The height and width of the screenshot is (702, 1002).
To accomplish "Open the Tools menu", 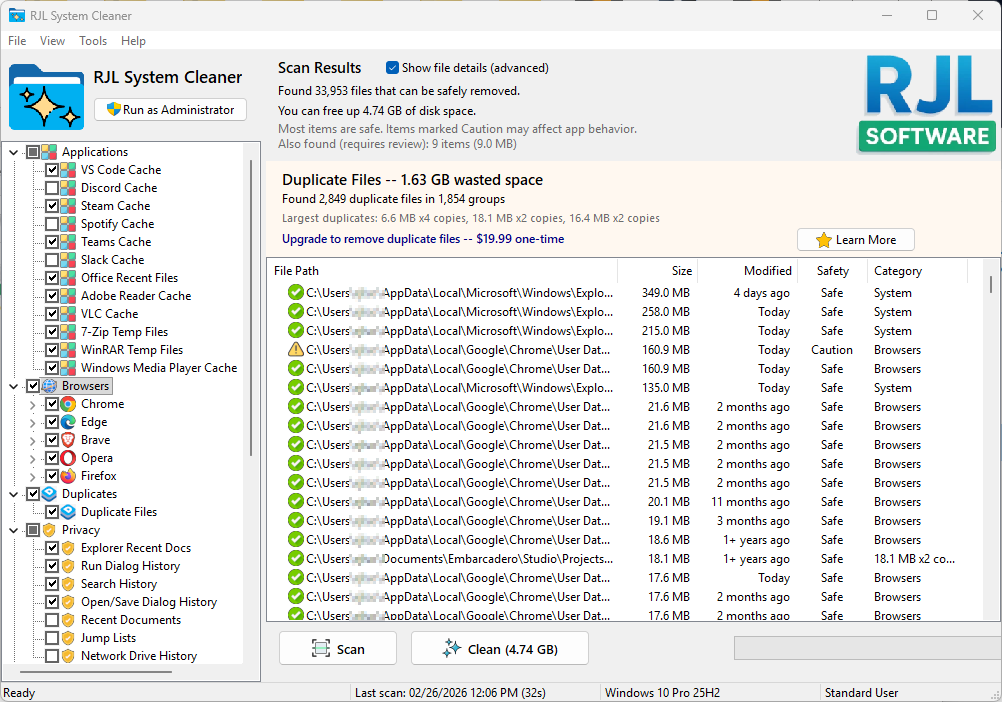I will [x=93, y=41].
